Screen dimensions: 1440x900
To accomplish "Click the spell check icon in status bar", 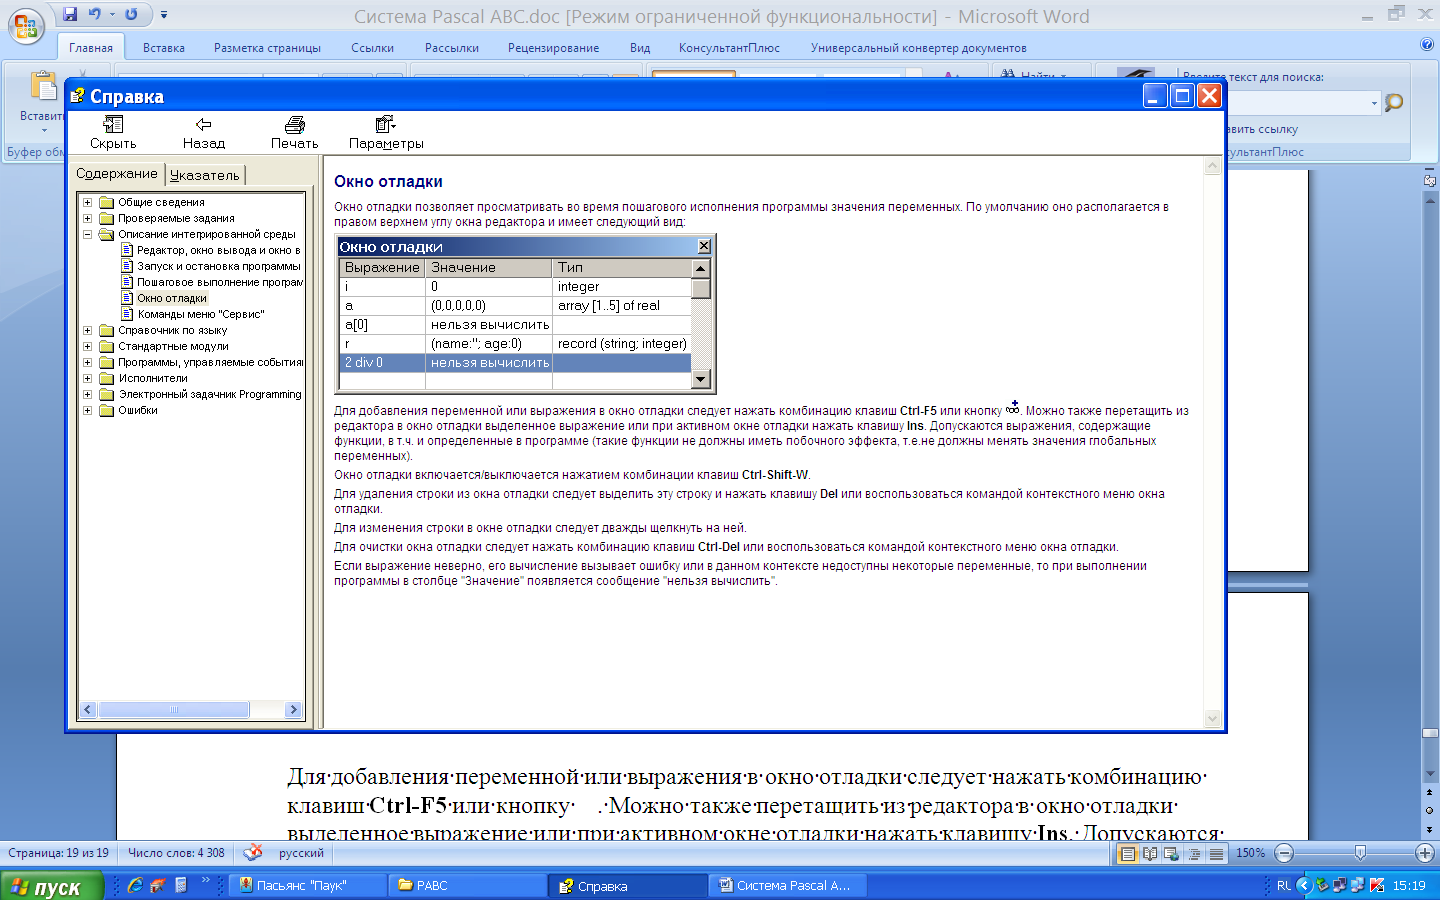I will (253, 852).
